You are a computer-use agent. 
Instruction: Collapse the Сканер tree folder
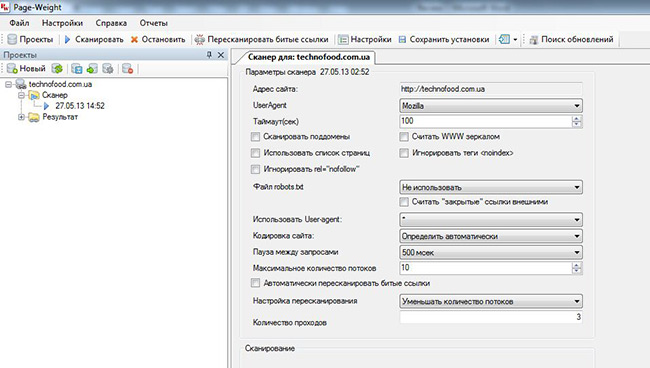click(x=22, y=95)
